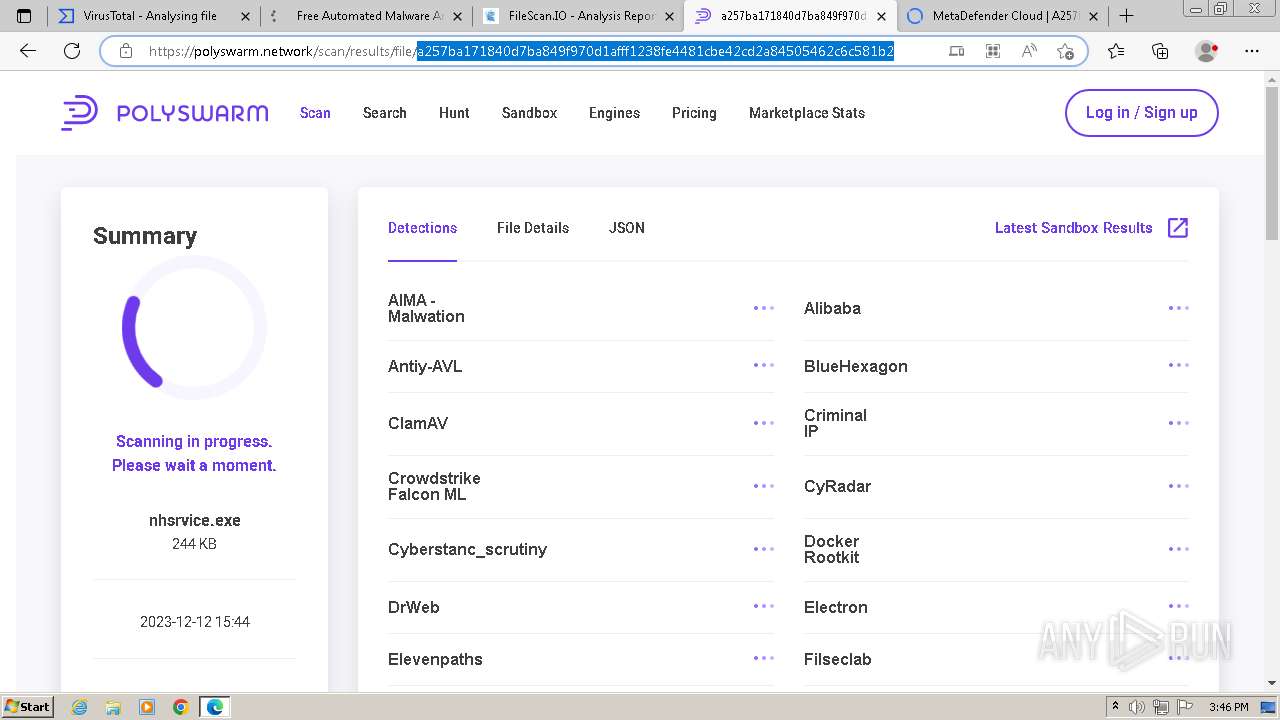Image resolution: width=1280 pixels, height=720 pixels.
Task: Open Edge taskbar icon
Action: [x=215, y=707]
